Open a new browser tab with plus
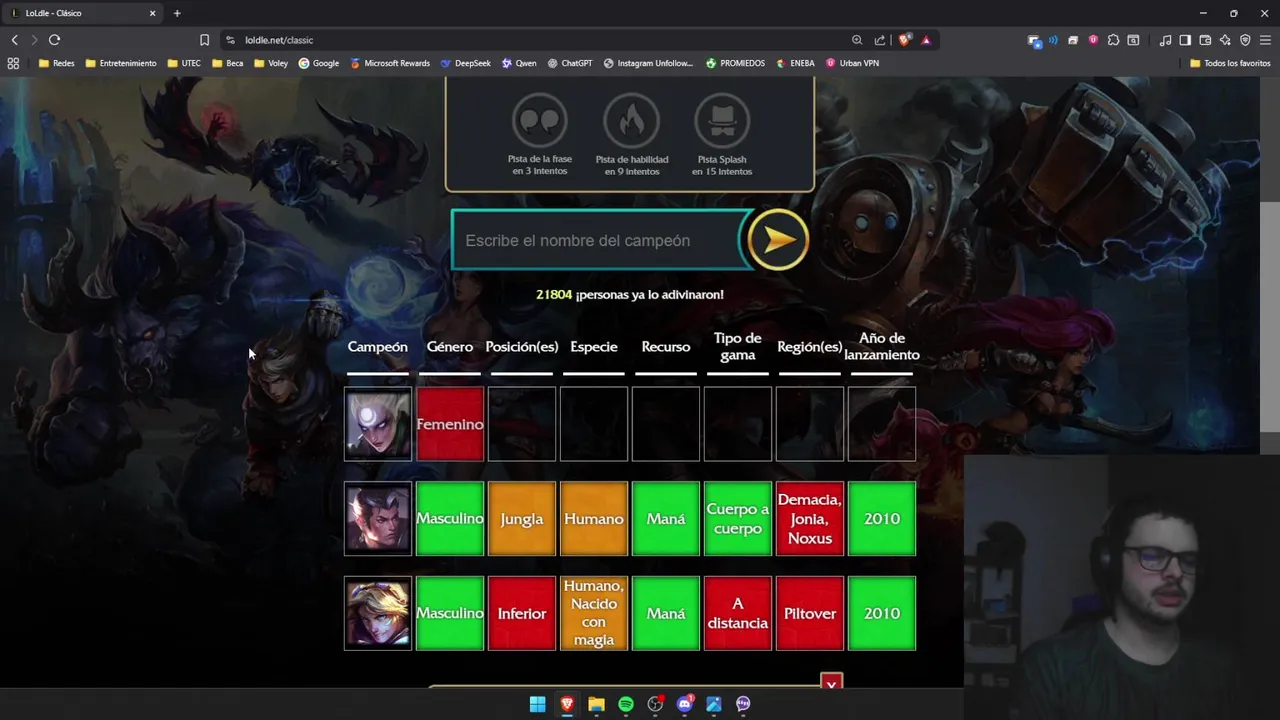 pos(177,13)
